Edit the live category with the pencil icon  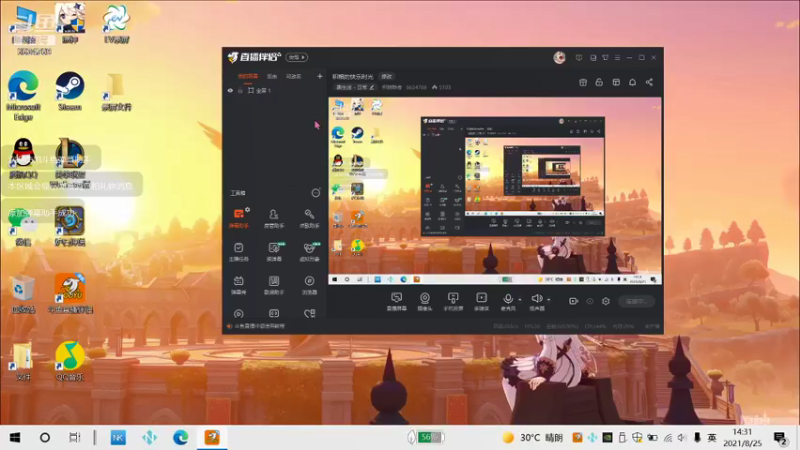[371, 87]
